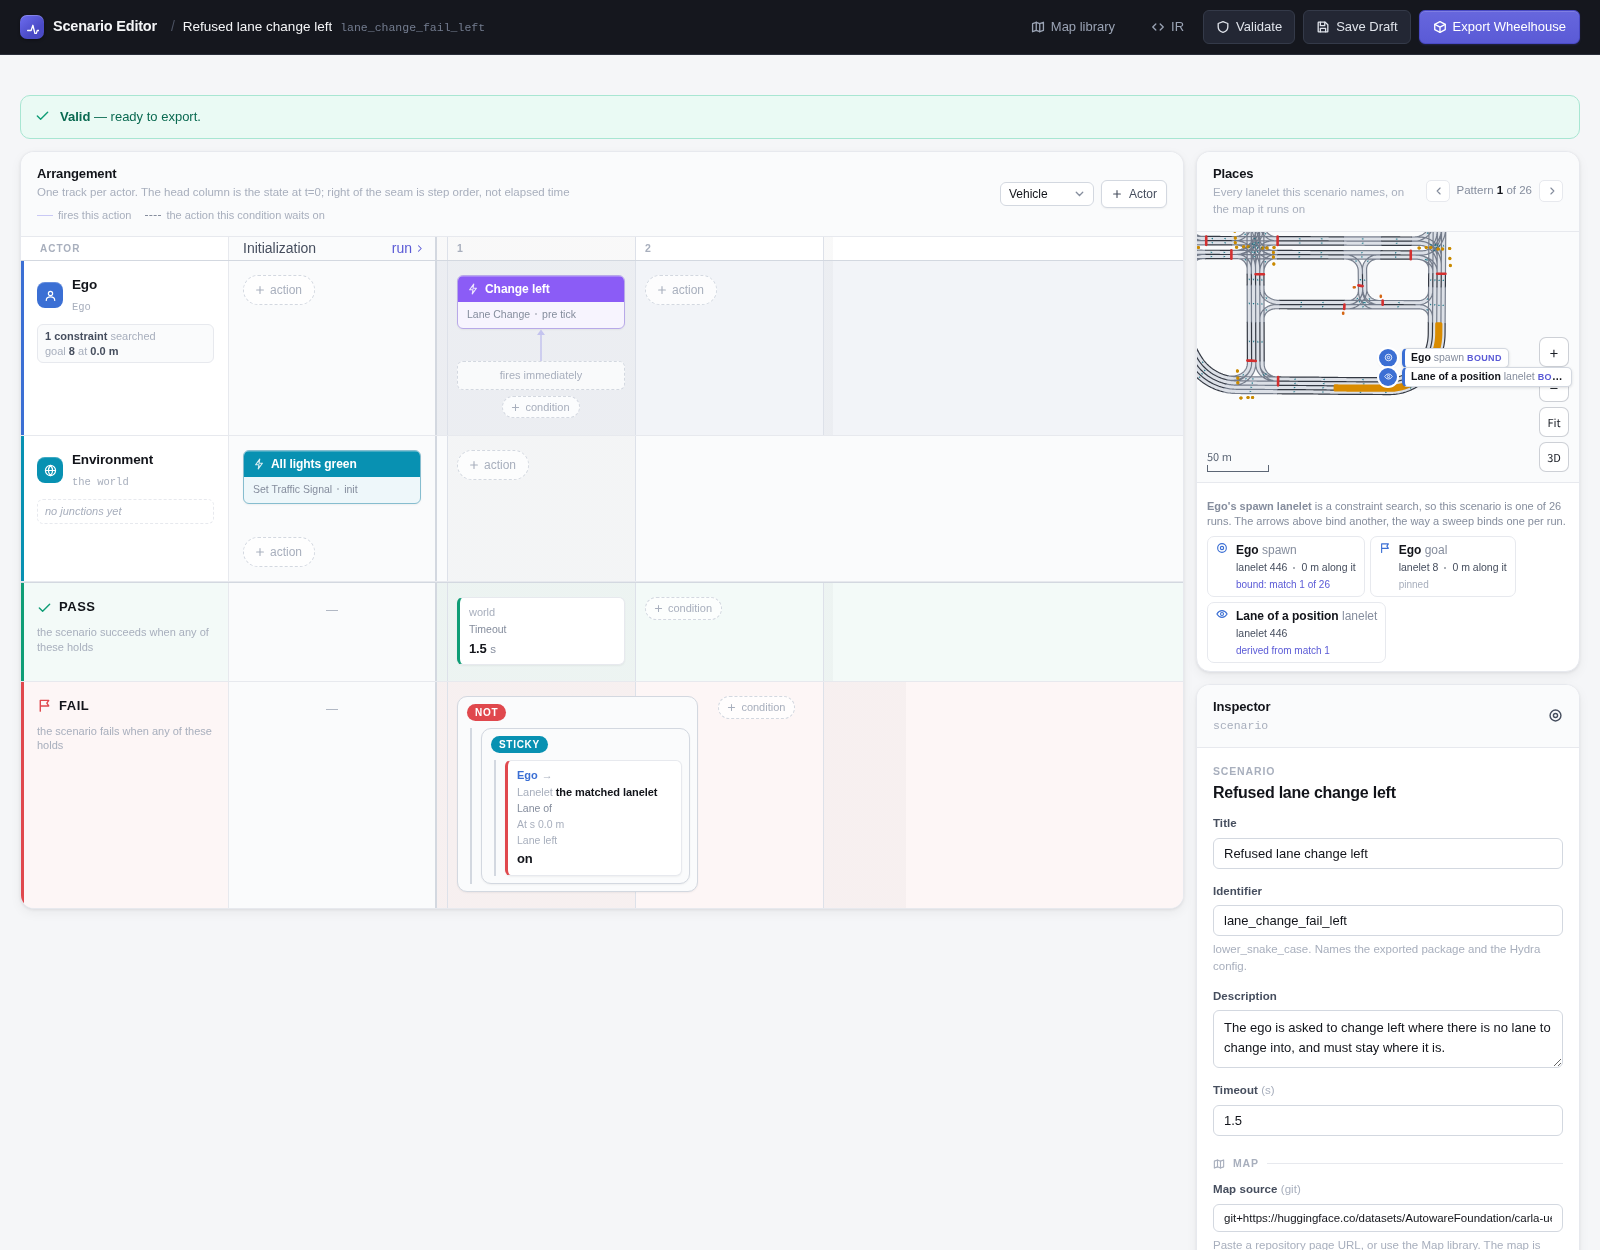Click the FAIL flag icon

(x=44, y=706)
